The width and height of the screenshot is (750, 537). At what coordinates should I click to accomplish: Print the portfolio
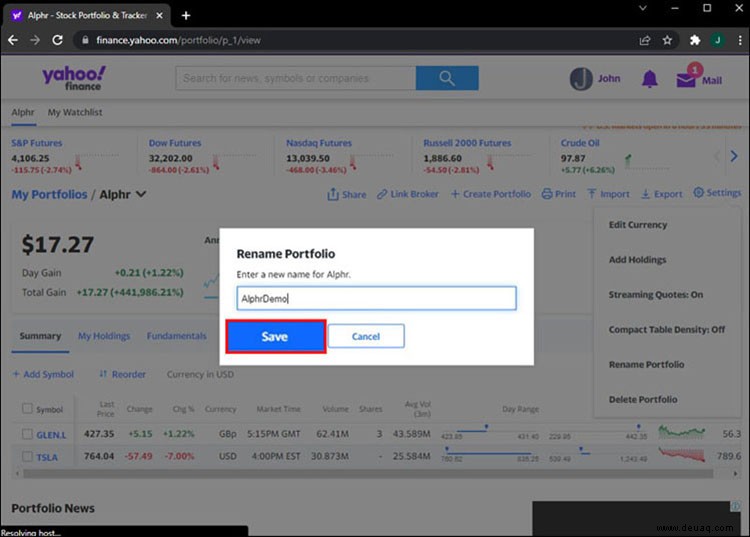point(559,194)
